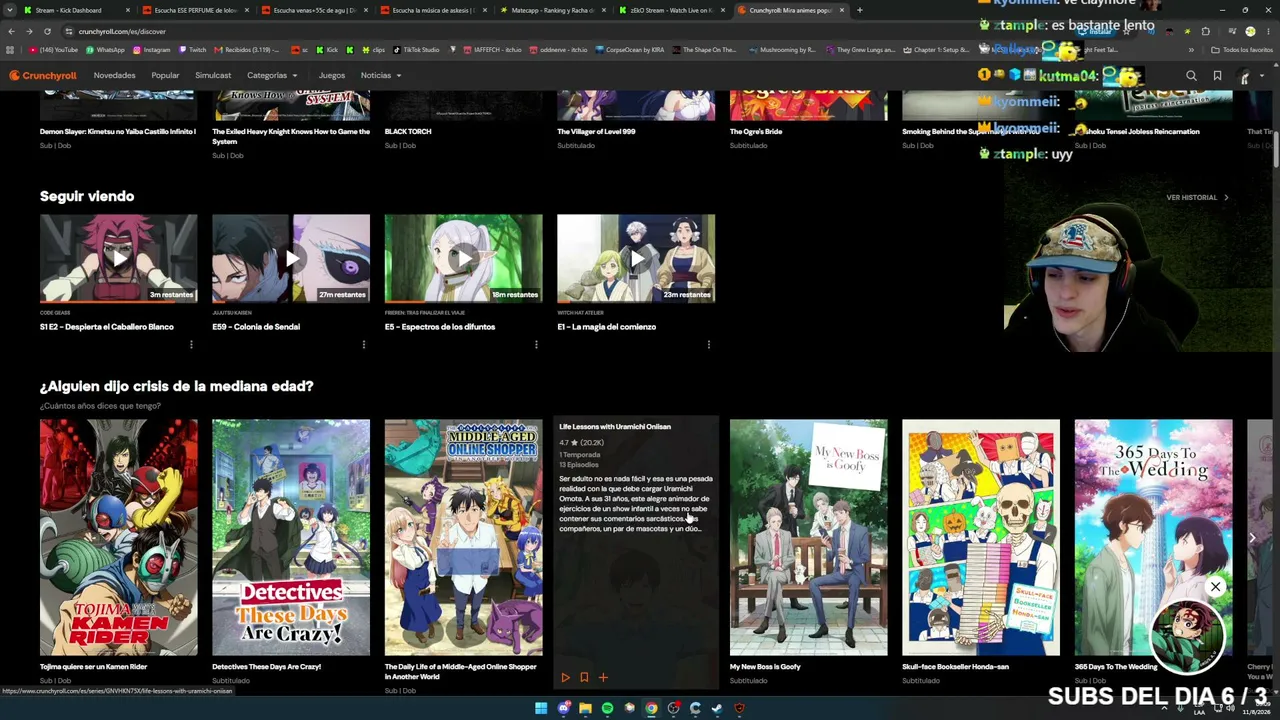Open the WhatsApp bookmark

[x=105, y=49]
